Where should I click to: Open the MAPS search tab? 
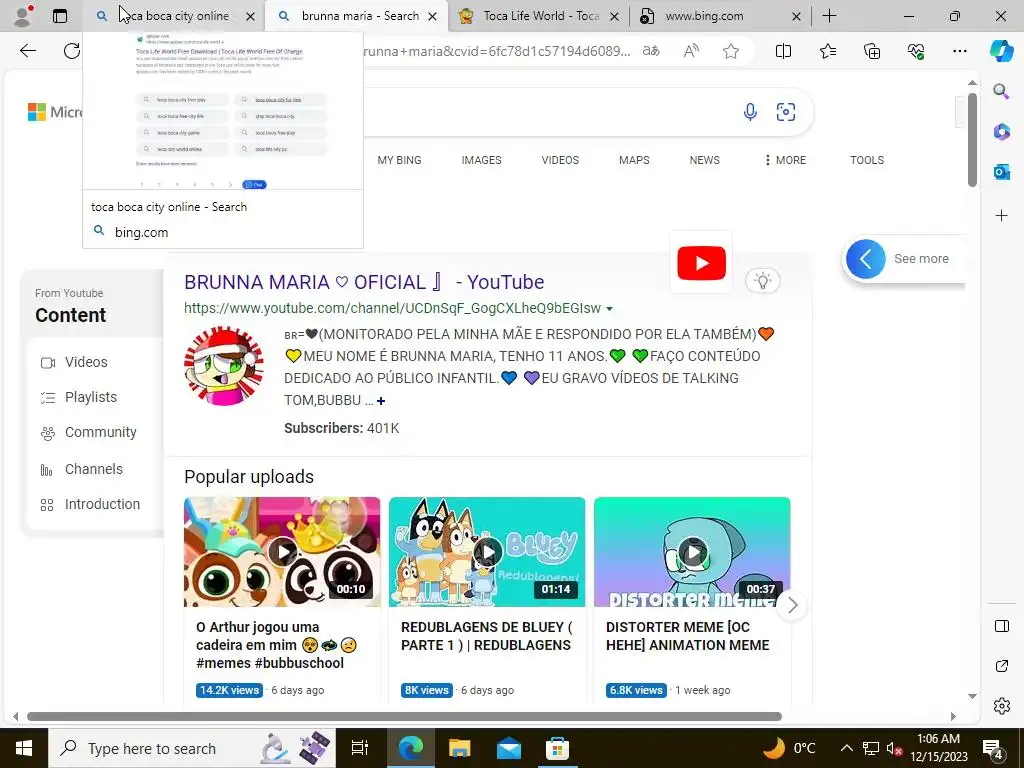634,160
